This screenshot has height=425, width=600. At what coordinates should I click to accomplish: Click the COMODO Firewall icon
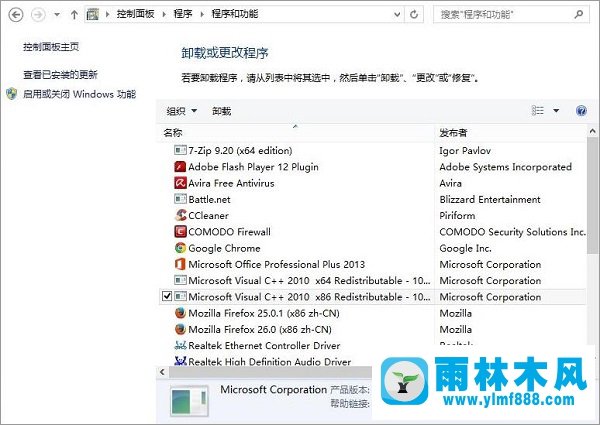(x=180, y=231)
